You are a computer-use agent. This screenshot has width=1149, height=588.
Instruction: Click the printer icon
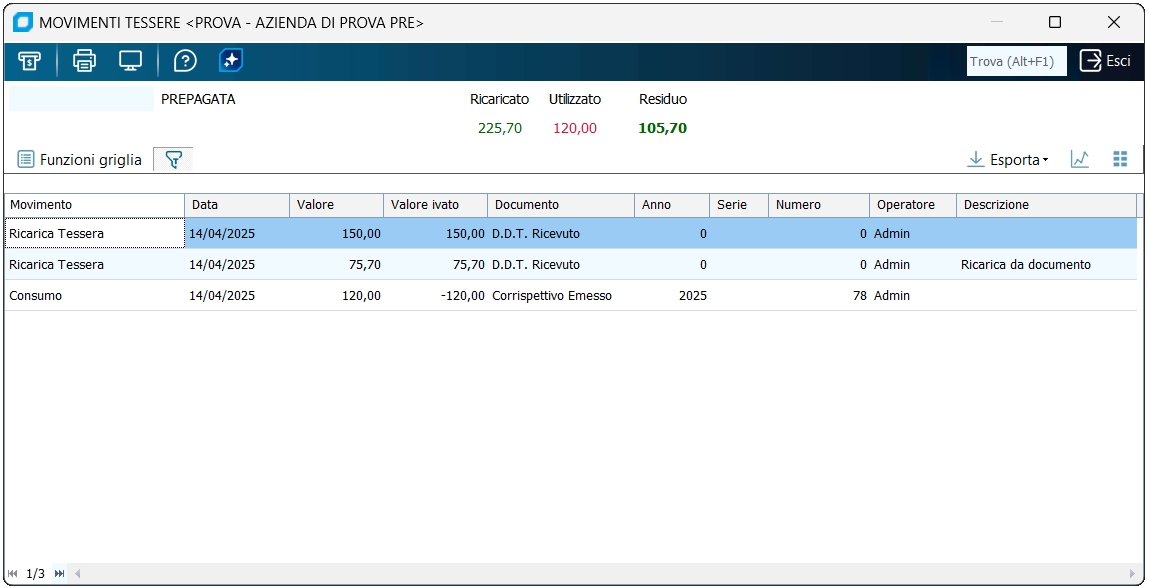pos(84,61)
